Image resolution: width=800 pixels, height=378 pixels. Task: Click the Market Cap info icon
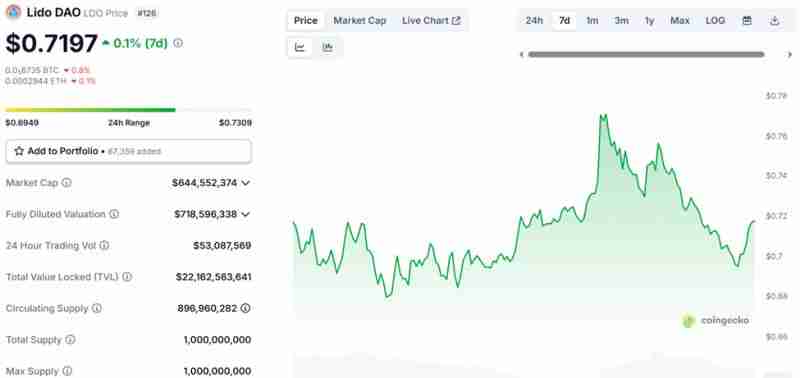click(66, 183)
